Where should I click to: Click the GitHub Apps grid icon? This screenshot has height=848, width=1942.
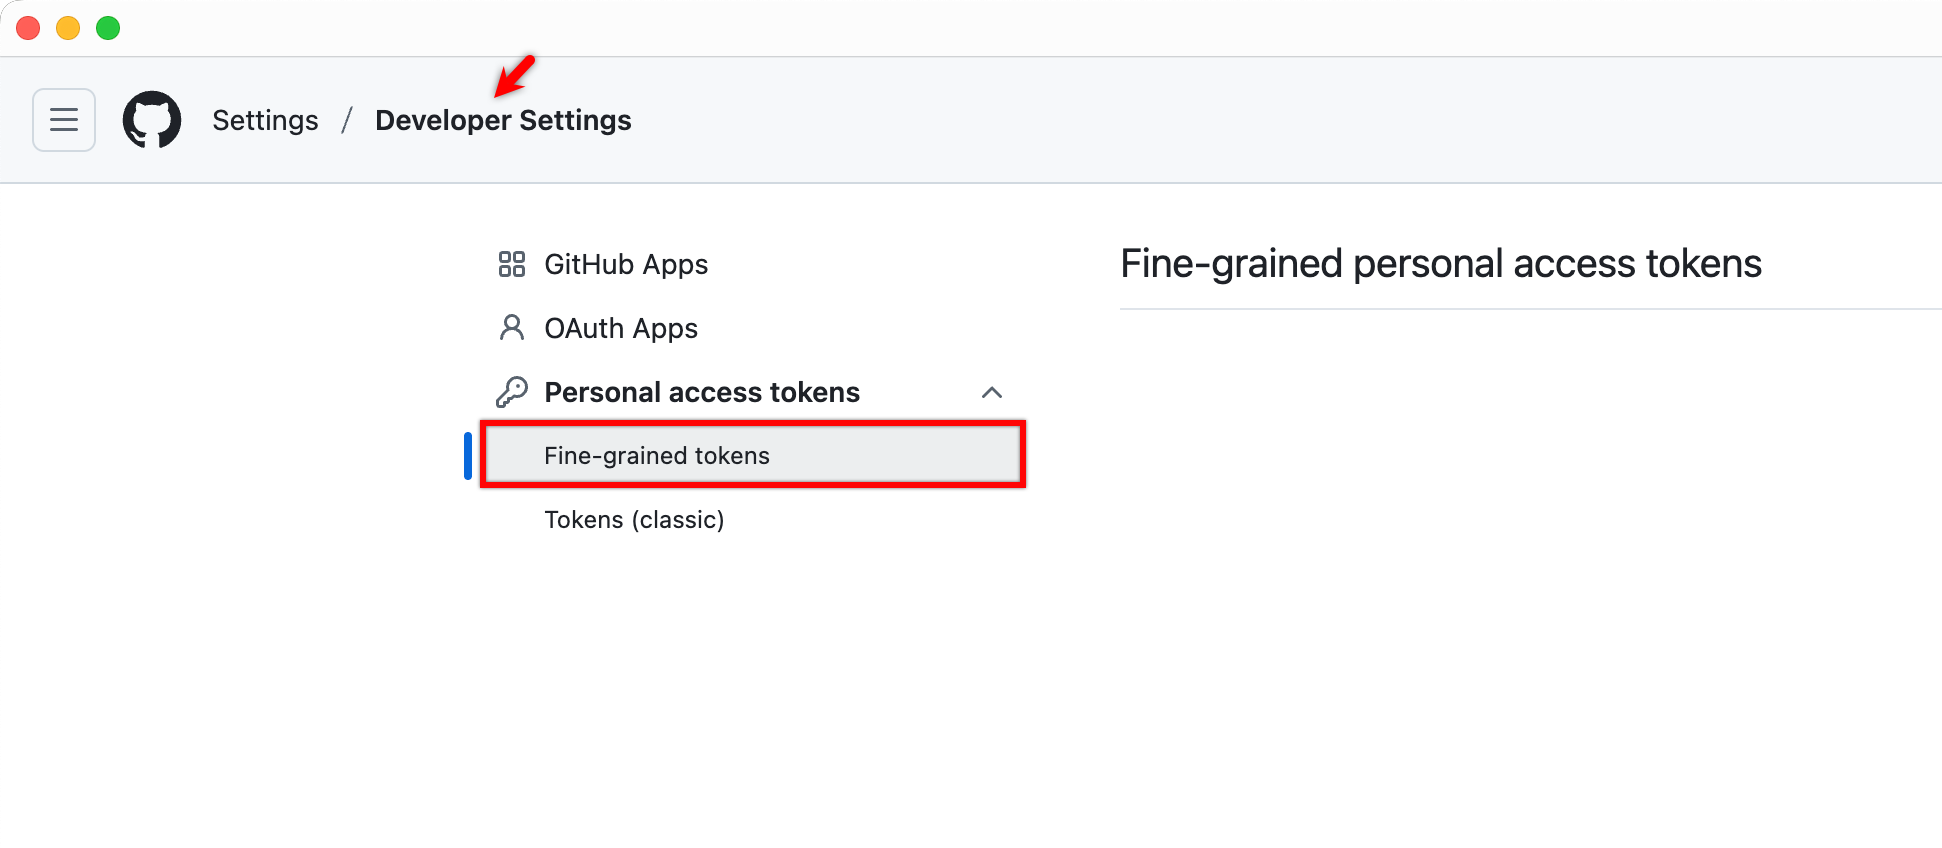(x=512, y=264)
